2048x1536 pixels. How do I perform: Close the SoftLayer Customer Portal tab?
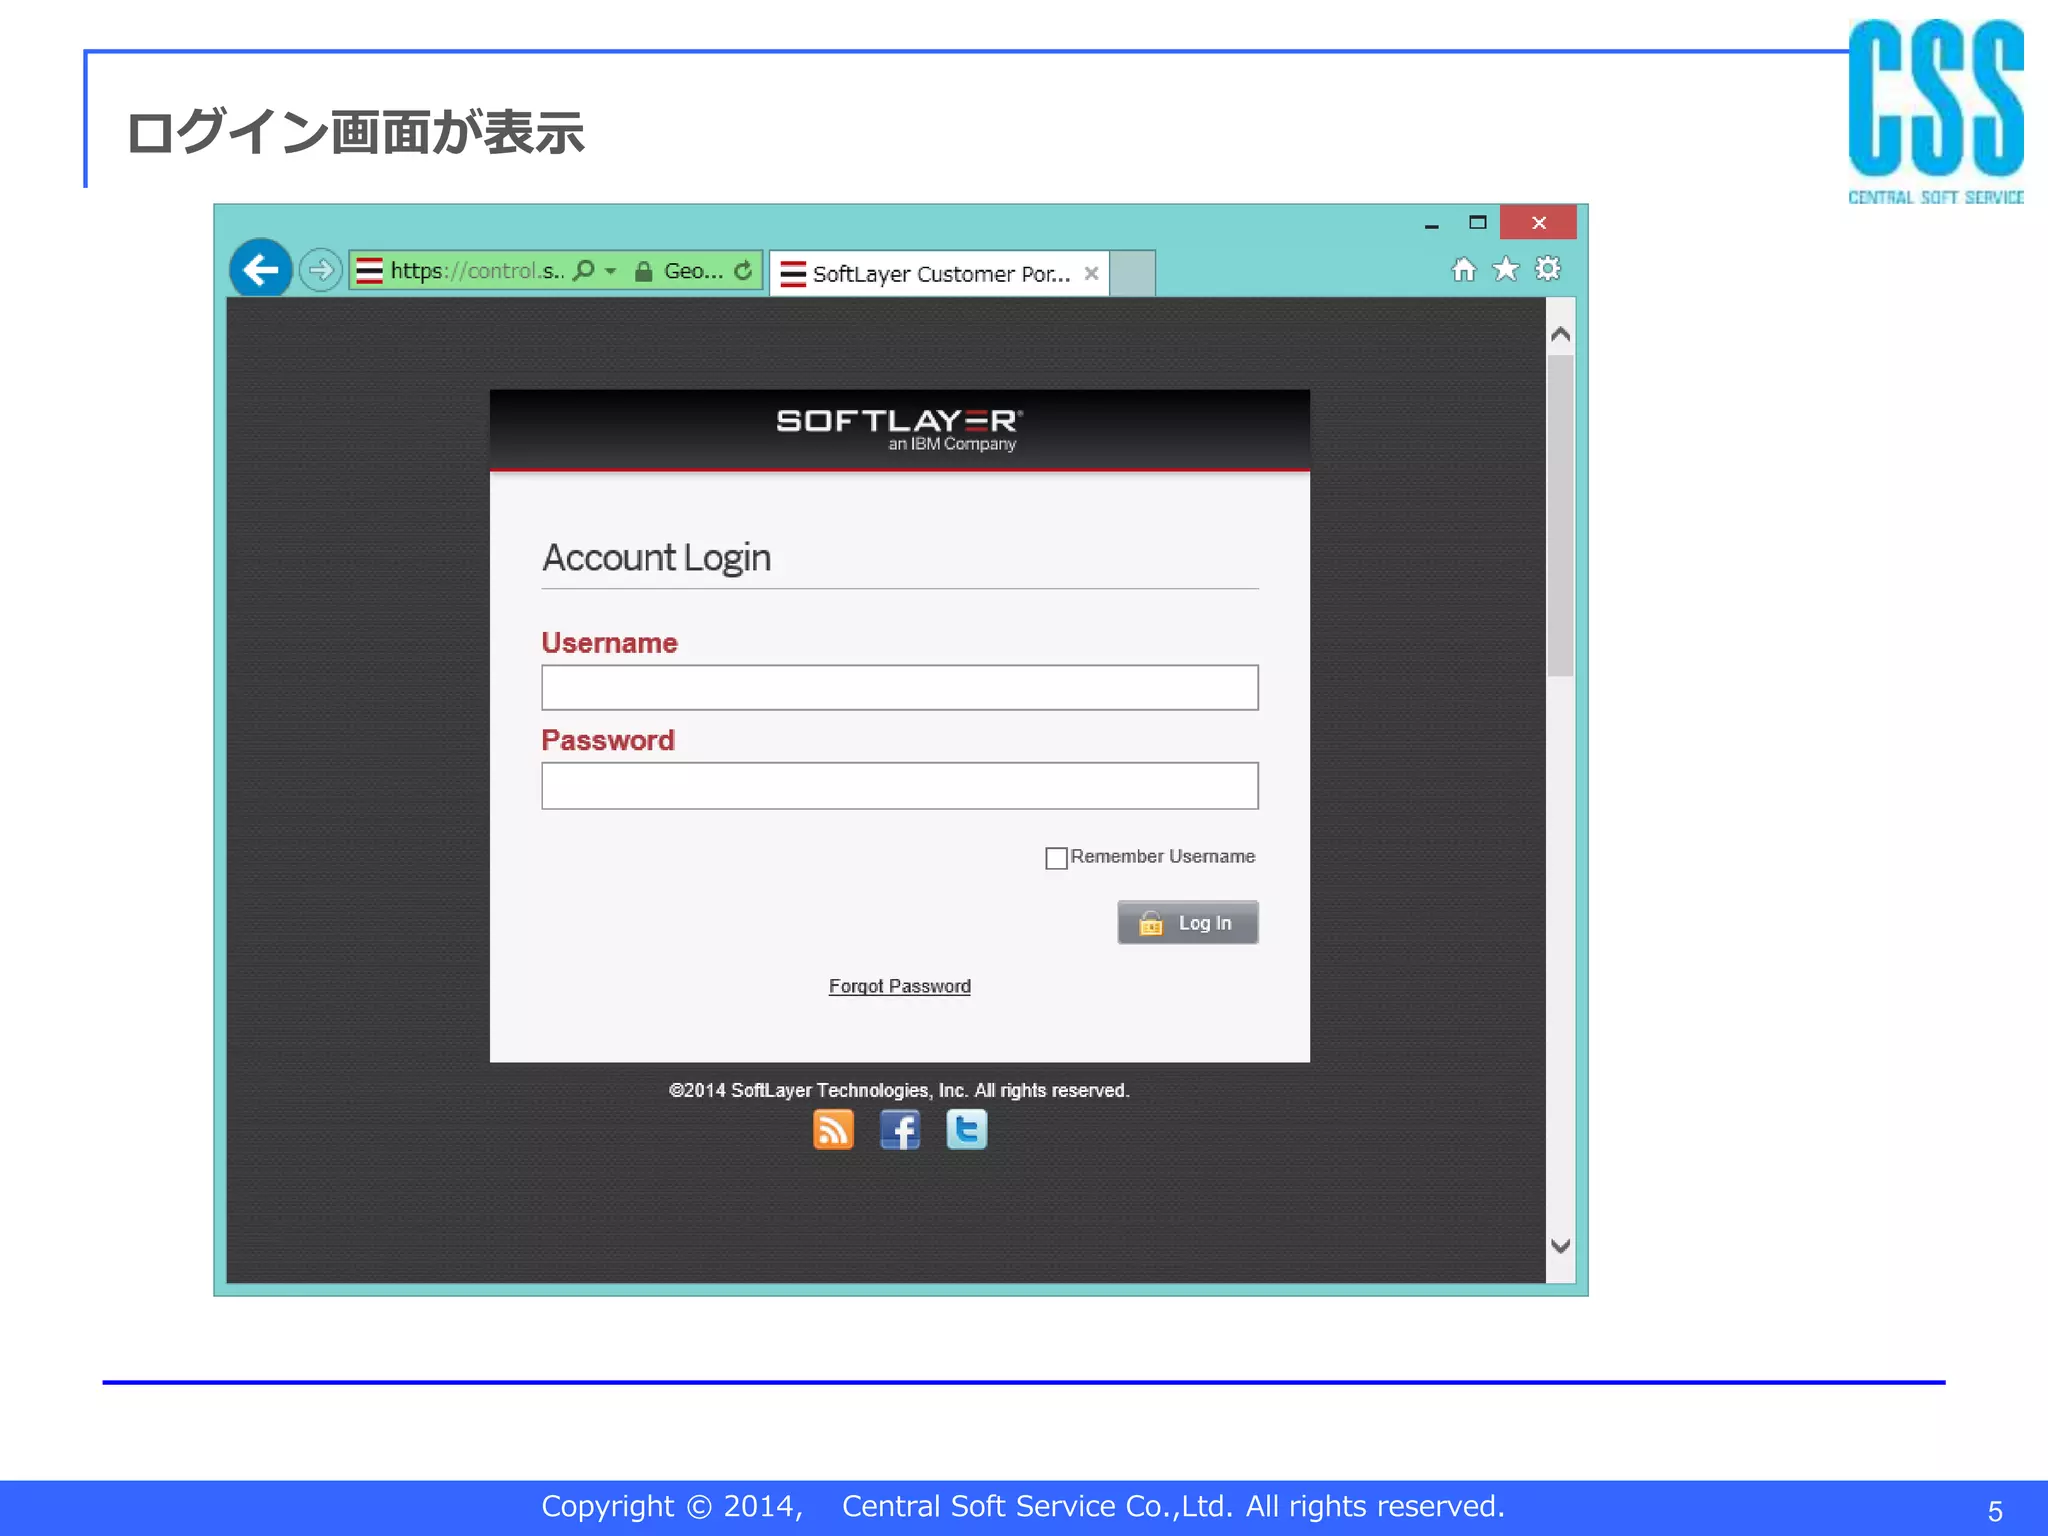click(x=1092, y=273)
